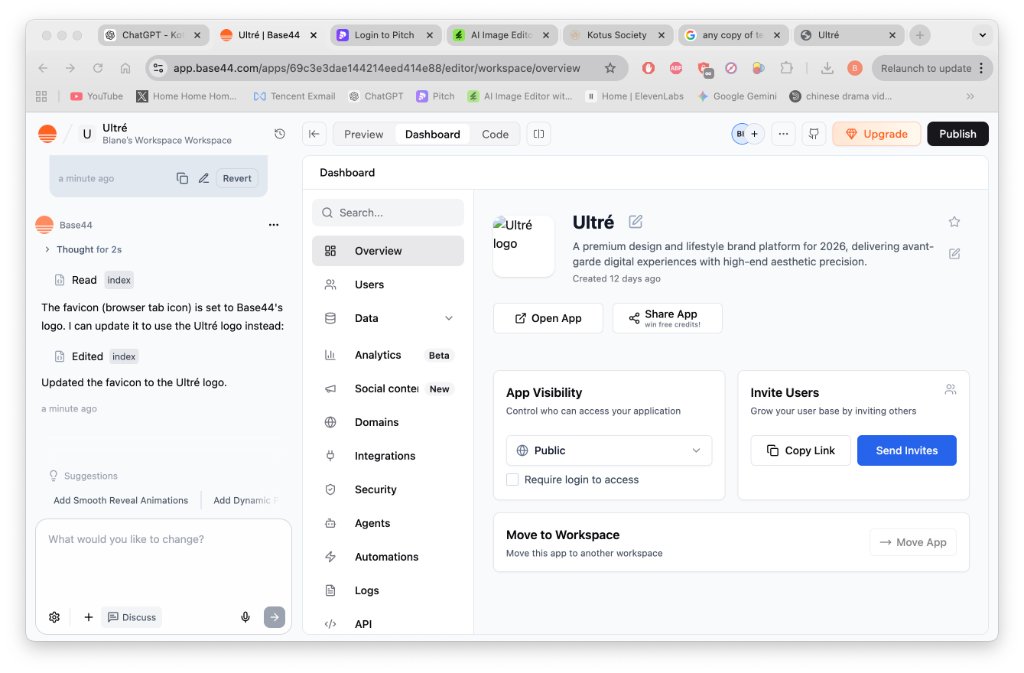Expand the Thought for 2s disclosure

click(x=47, y=250)
